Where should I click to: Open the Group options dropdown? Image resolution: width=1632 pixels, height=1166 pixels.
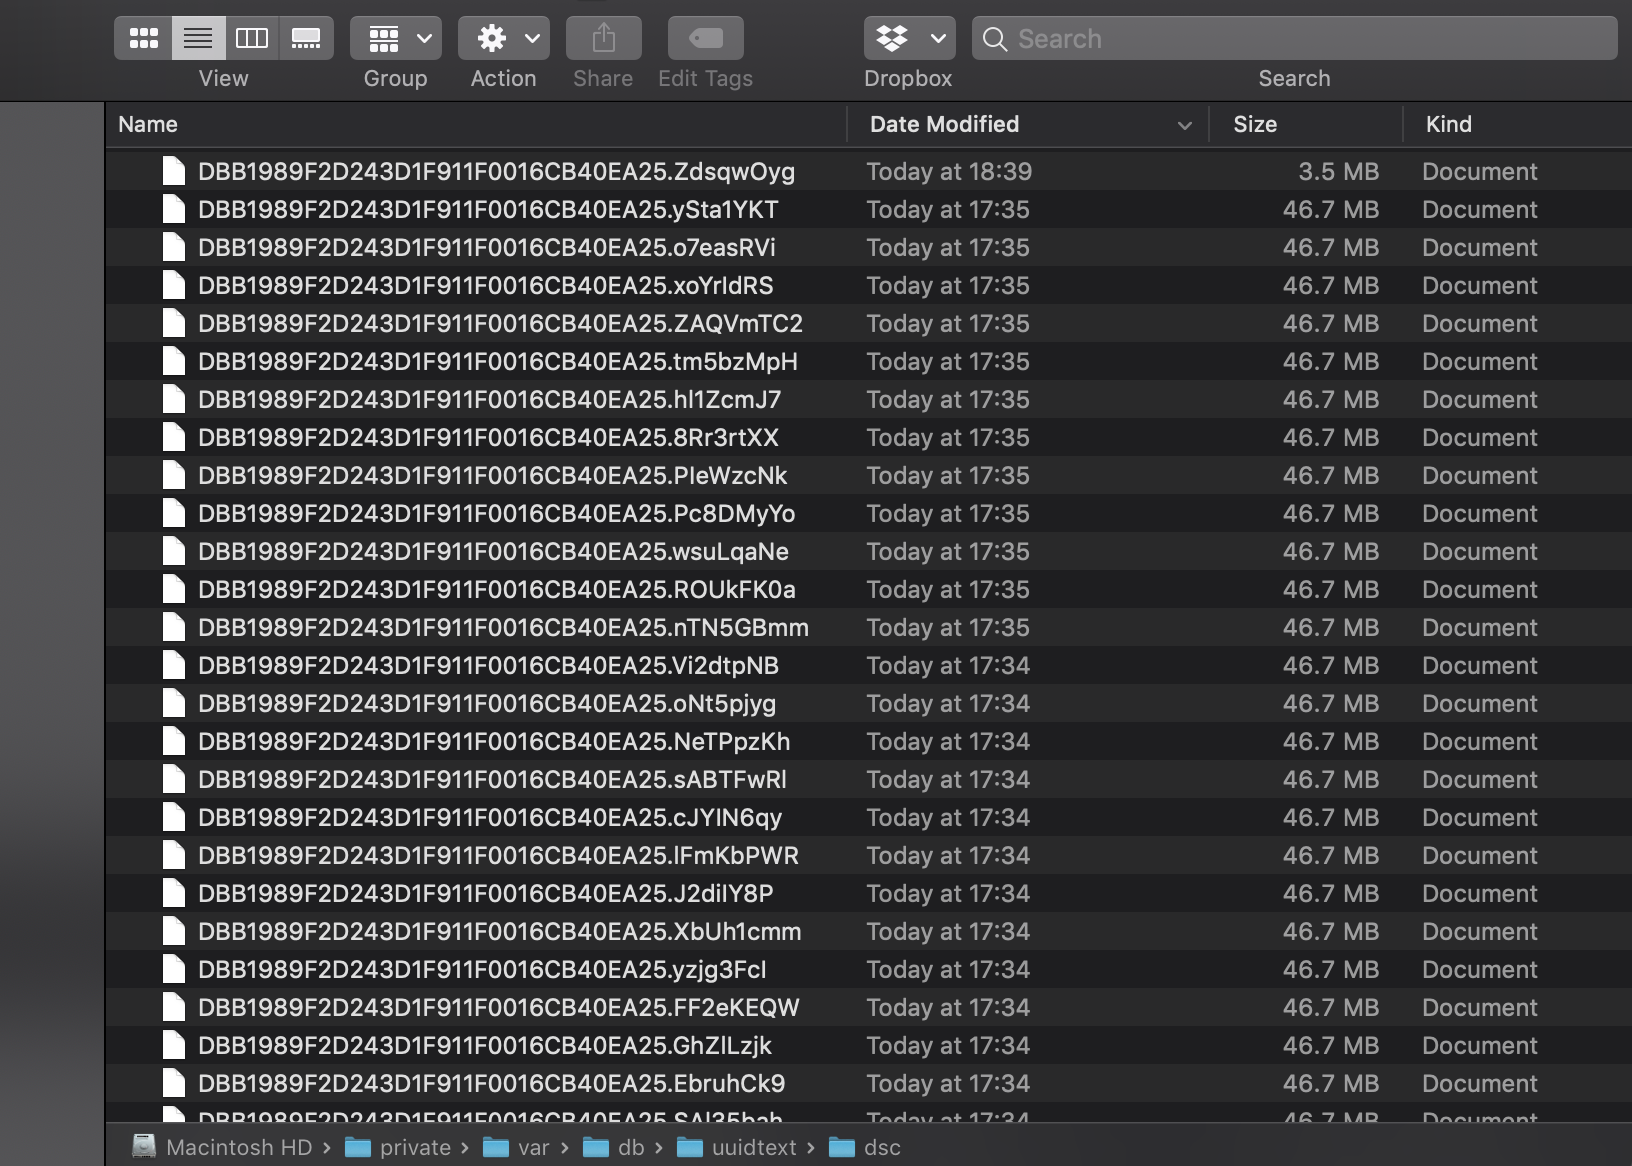pos(396,39)
